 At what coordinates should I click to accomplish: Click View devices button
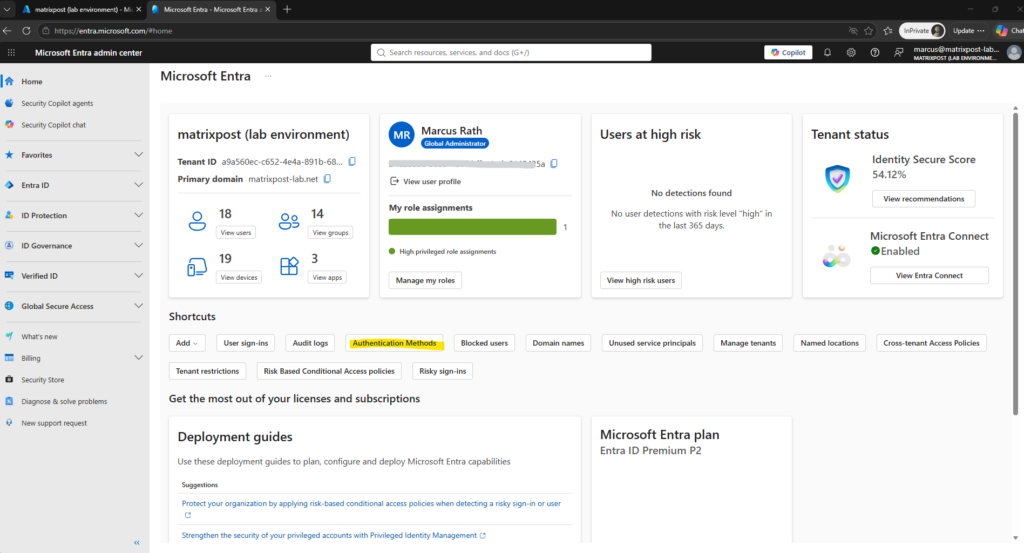point(239,277)
